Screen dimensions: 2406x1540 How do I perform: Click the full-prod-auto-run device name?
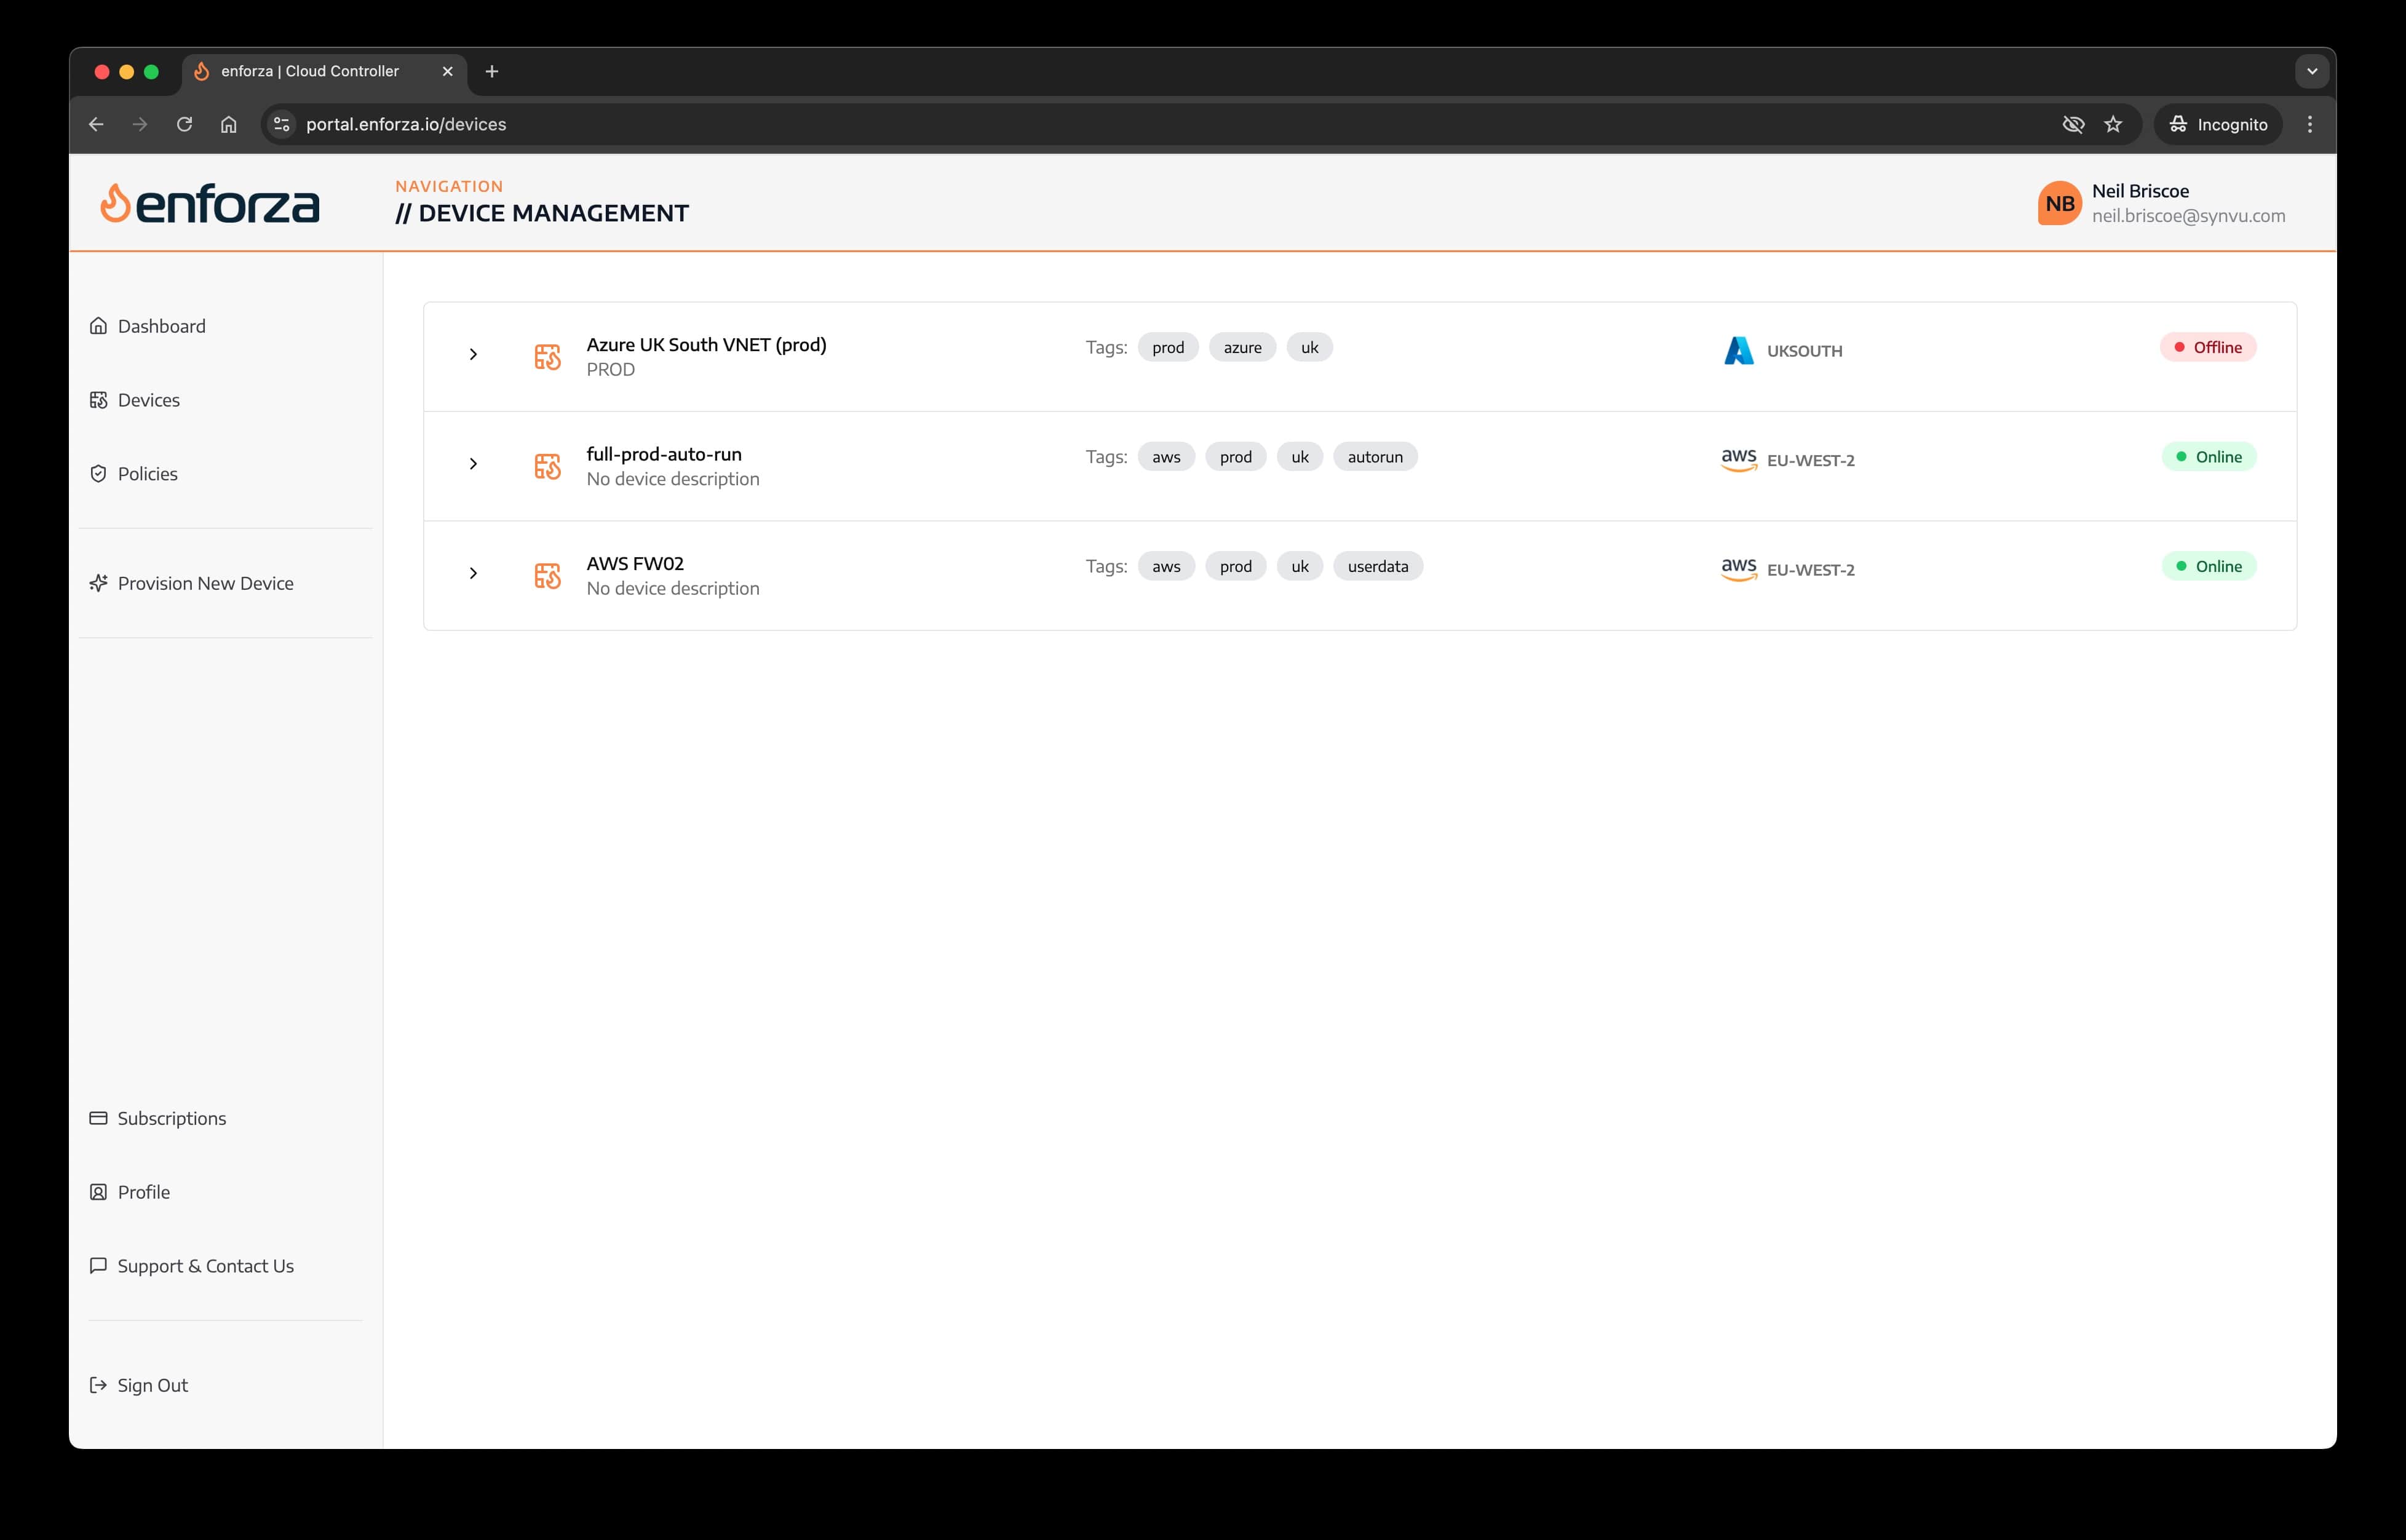664,454
